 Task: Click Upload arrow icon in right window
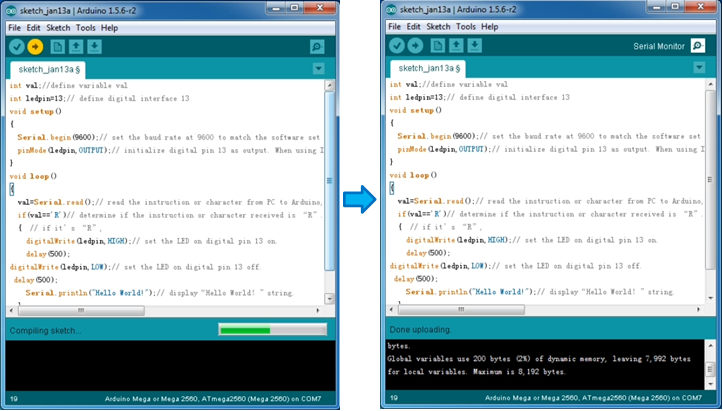[415, 45]
